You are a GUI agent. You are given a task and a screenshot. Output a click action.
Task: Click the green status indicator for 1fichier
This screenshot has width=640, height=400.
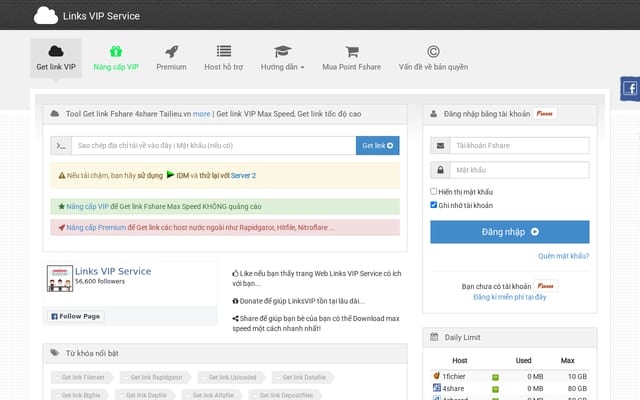495,377
